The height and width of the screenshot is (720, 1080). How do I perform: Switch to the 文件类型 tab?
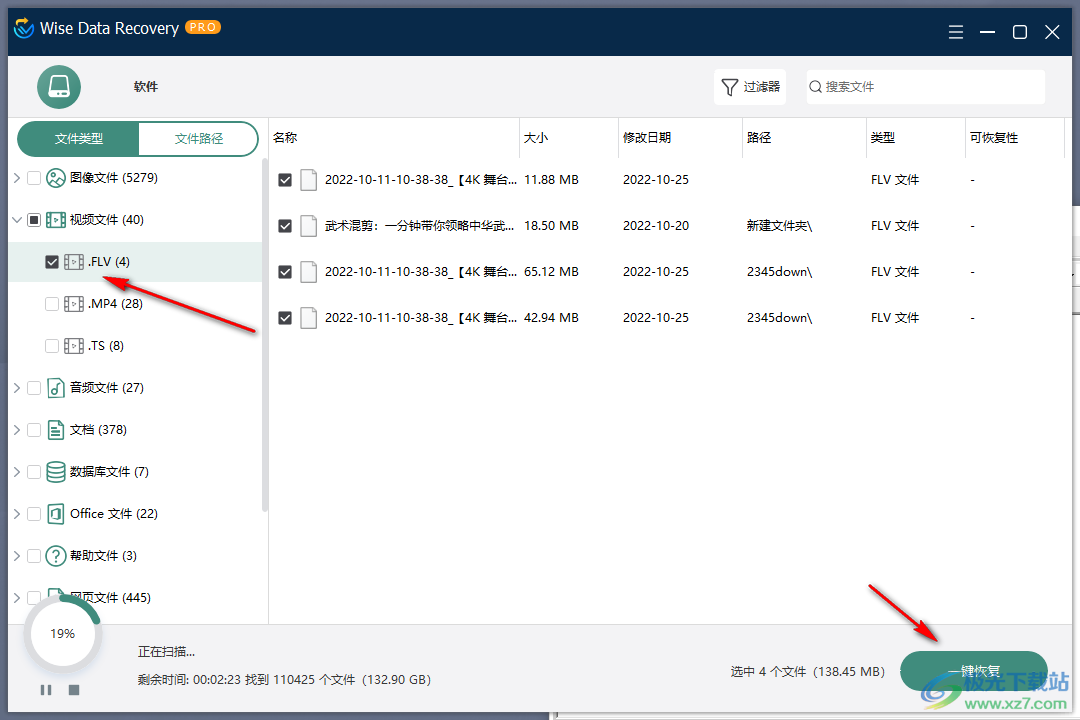(79, 139)
